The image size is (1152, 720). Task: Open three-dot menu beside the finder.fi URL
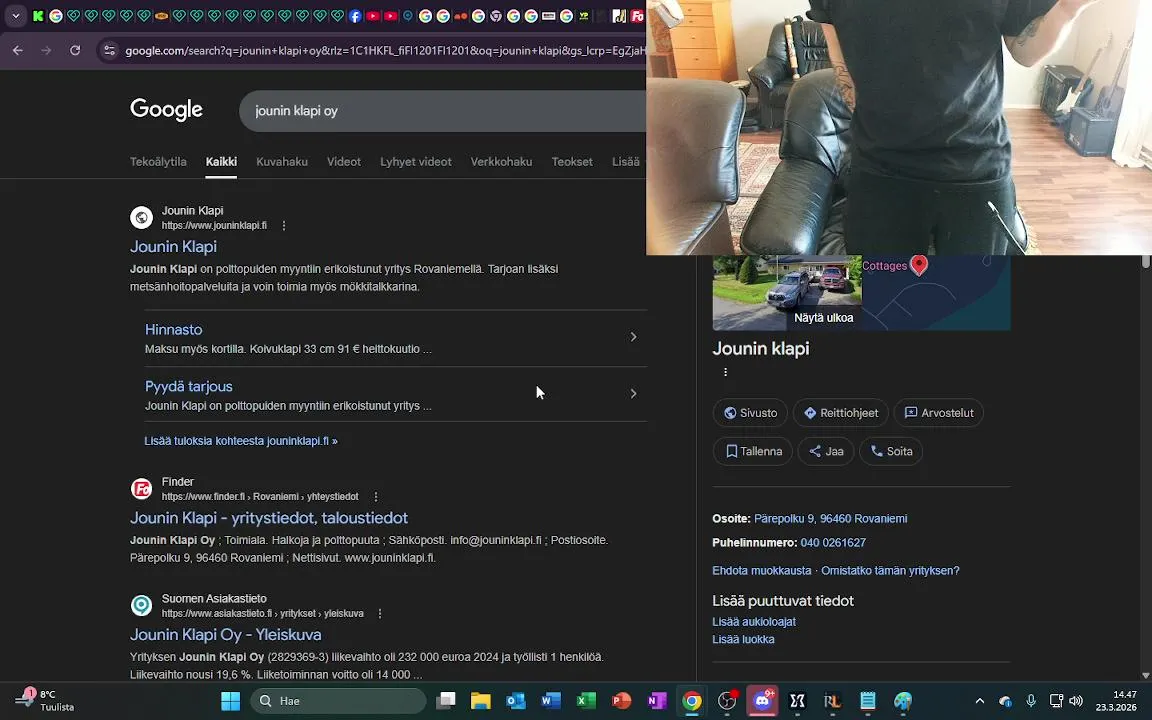(x=375, y=497)
